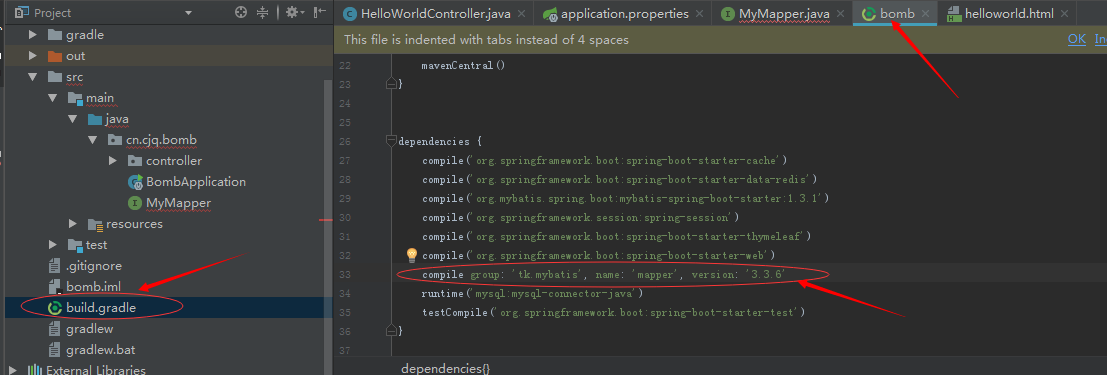Click the light bulb intention icon

pos(412,254)
